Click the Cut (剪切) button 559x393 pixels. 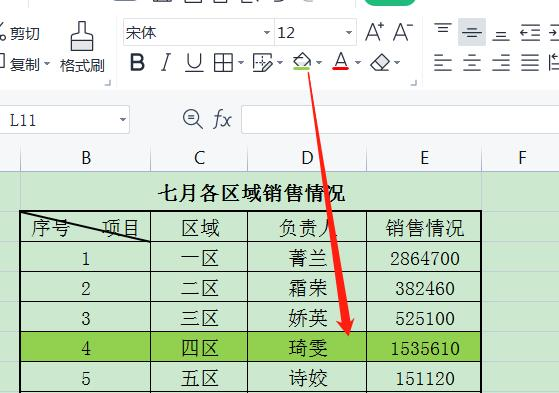pyautogui.click(x=20, y=34)
